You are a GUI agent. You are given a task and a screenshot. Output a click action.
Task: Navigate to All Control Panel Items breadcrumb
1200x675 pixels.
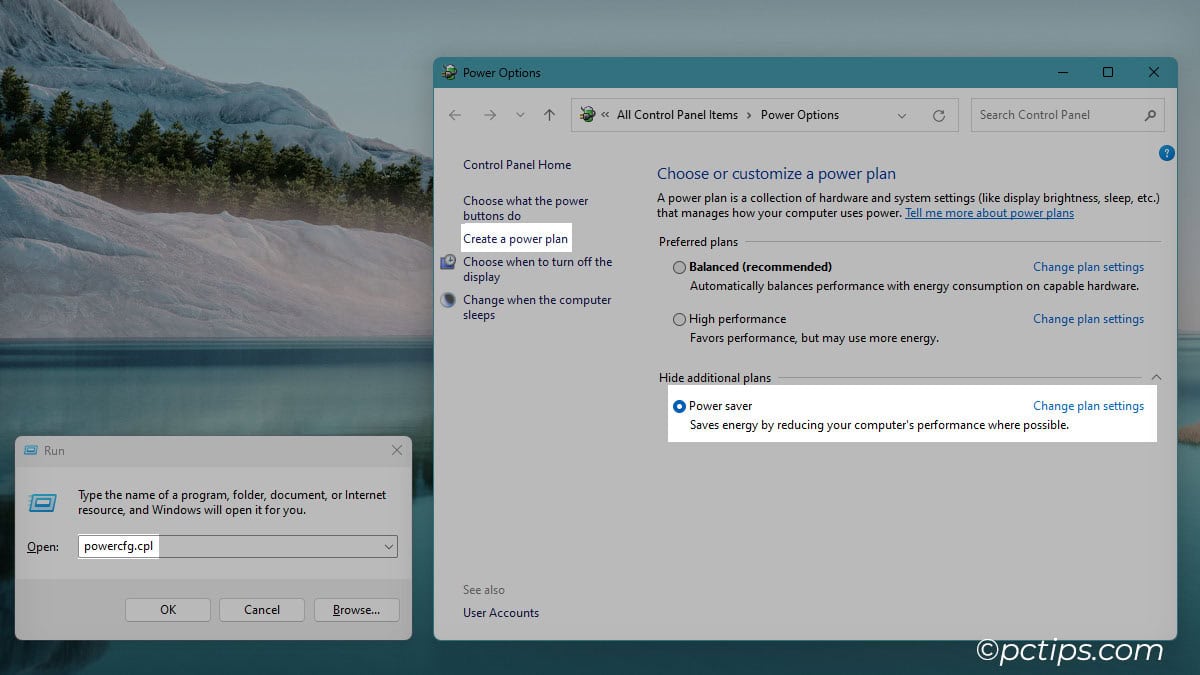click(x=677, y=115)
